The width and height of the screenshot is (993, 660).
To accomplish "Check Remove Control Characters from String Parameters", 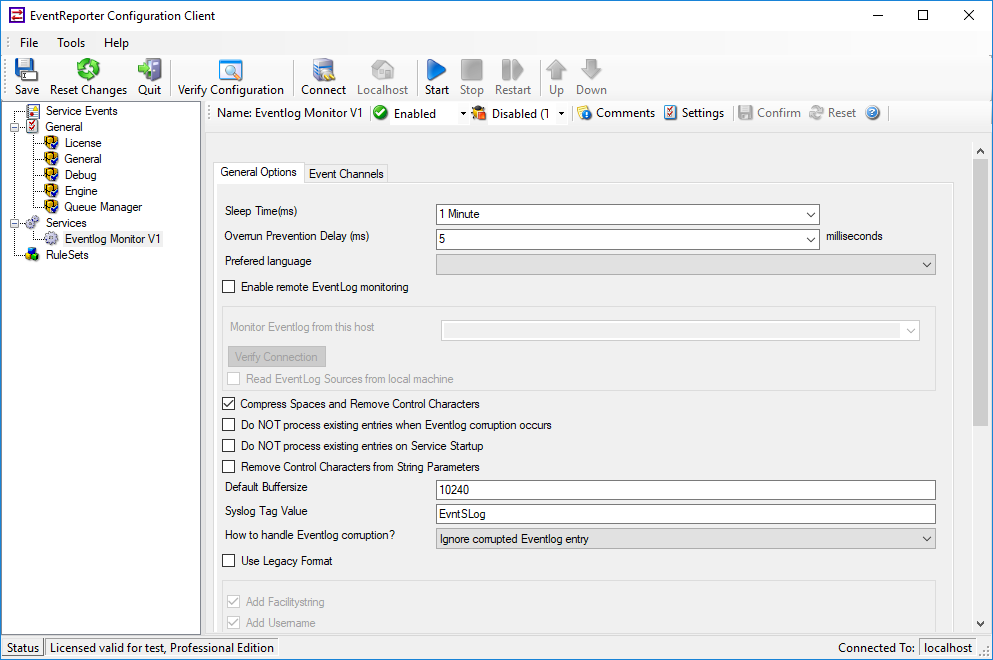I will pos(229,466).
